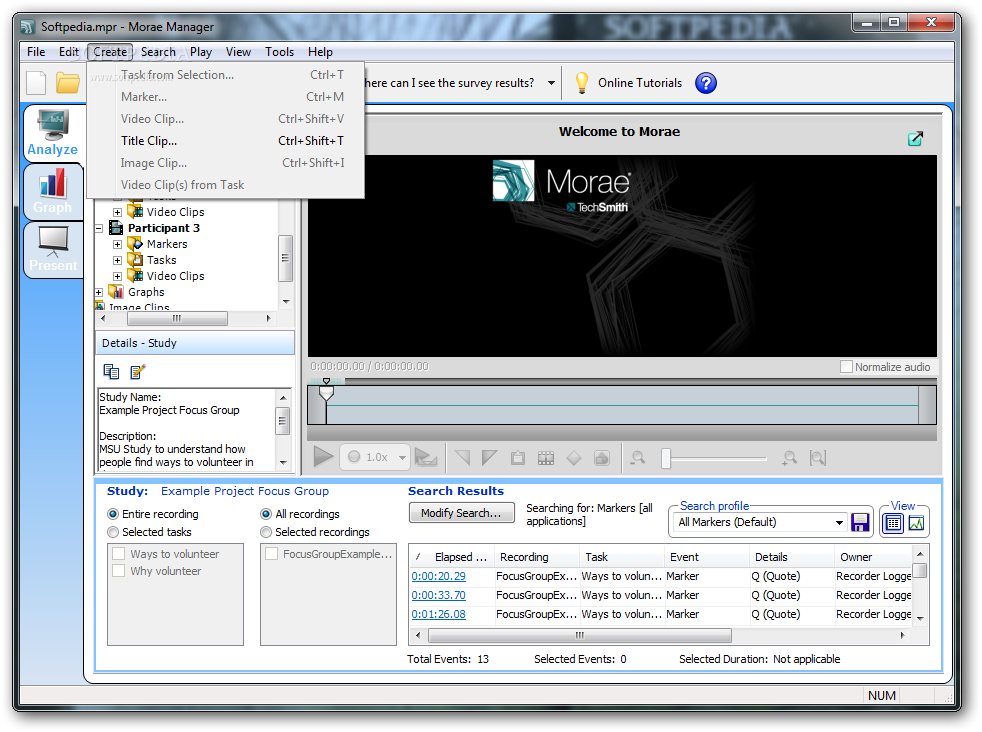Sort by the Recording column header

pyautogui.click(x=536, y=557)
